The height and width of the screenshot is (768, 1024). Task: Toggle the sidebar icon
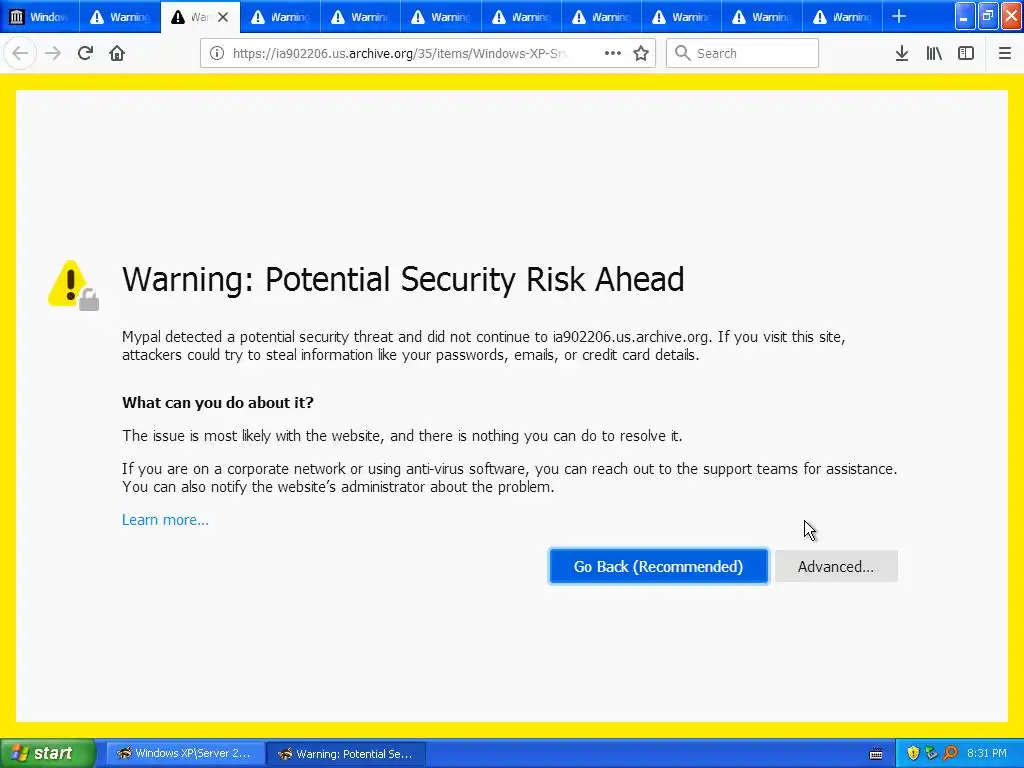click(x=966, y=54)
